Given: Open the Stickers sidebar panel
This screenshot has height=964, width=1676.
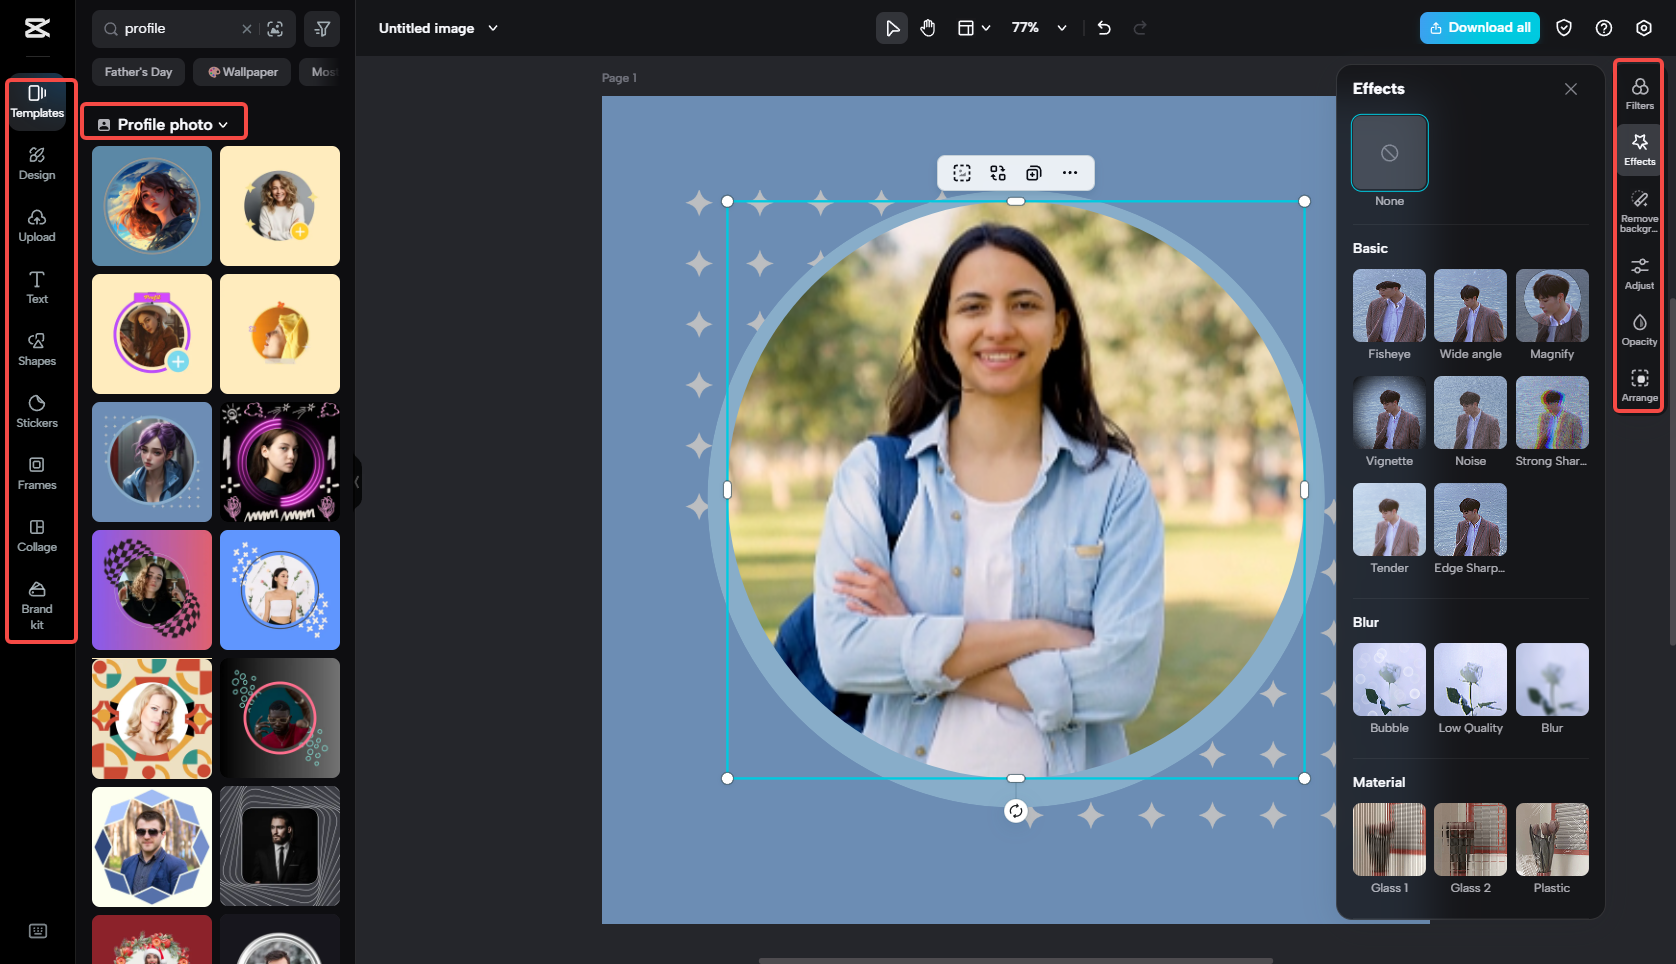Looking at the screenshot, I should [x=37, y=412].
